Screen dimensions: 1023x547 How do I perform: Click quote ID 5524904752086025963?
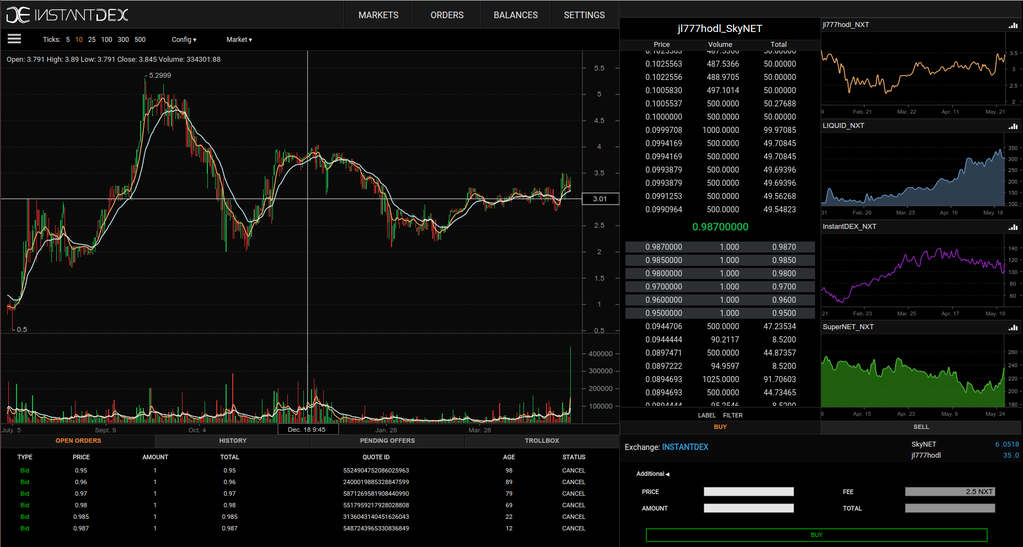click(x=376, y=471)
